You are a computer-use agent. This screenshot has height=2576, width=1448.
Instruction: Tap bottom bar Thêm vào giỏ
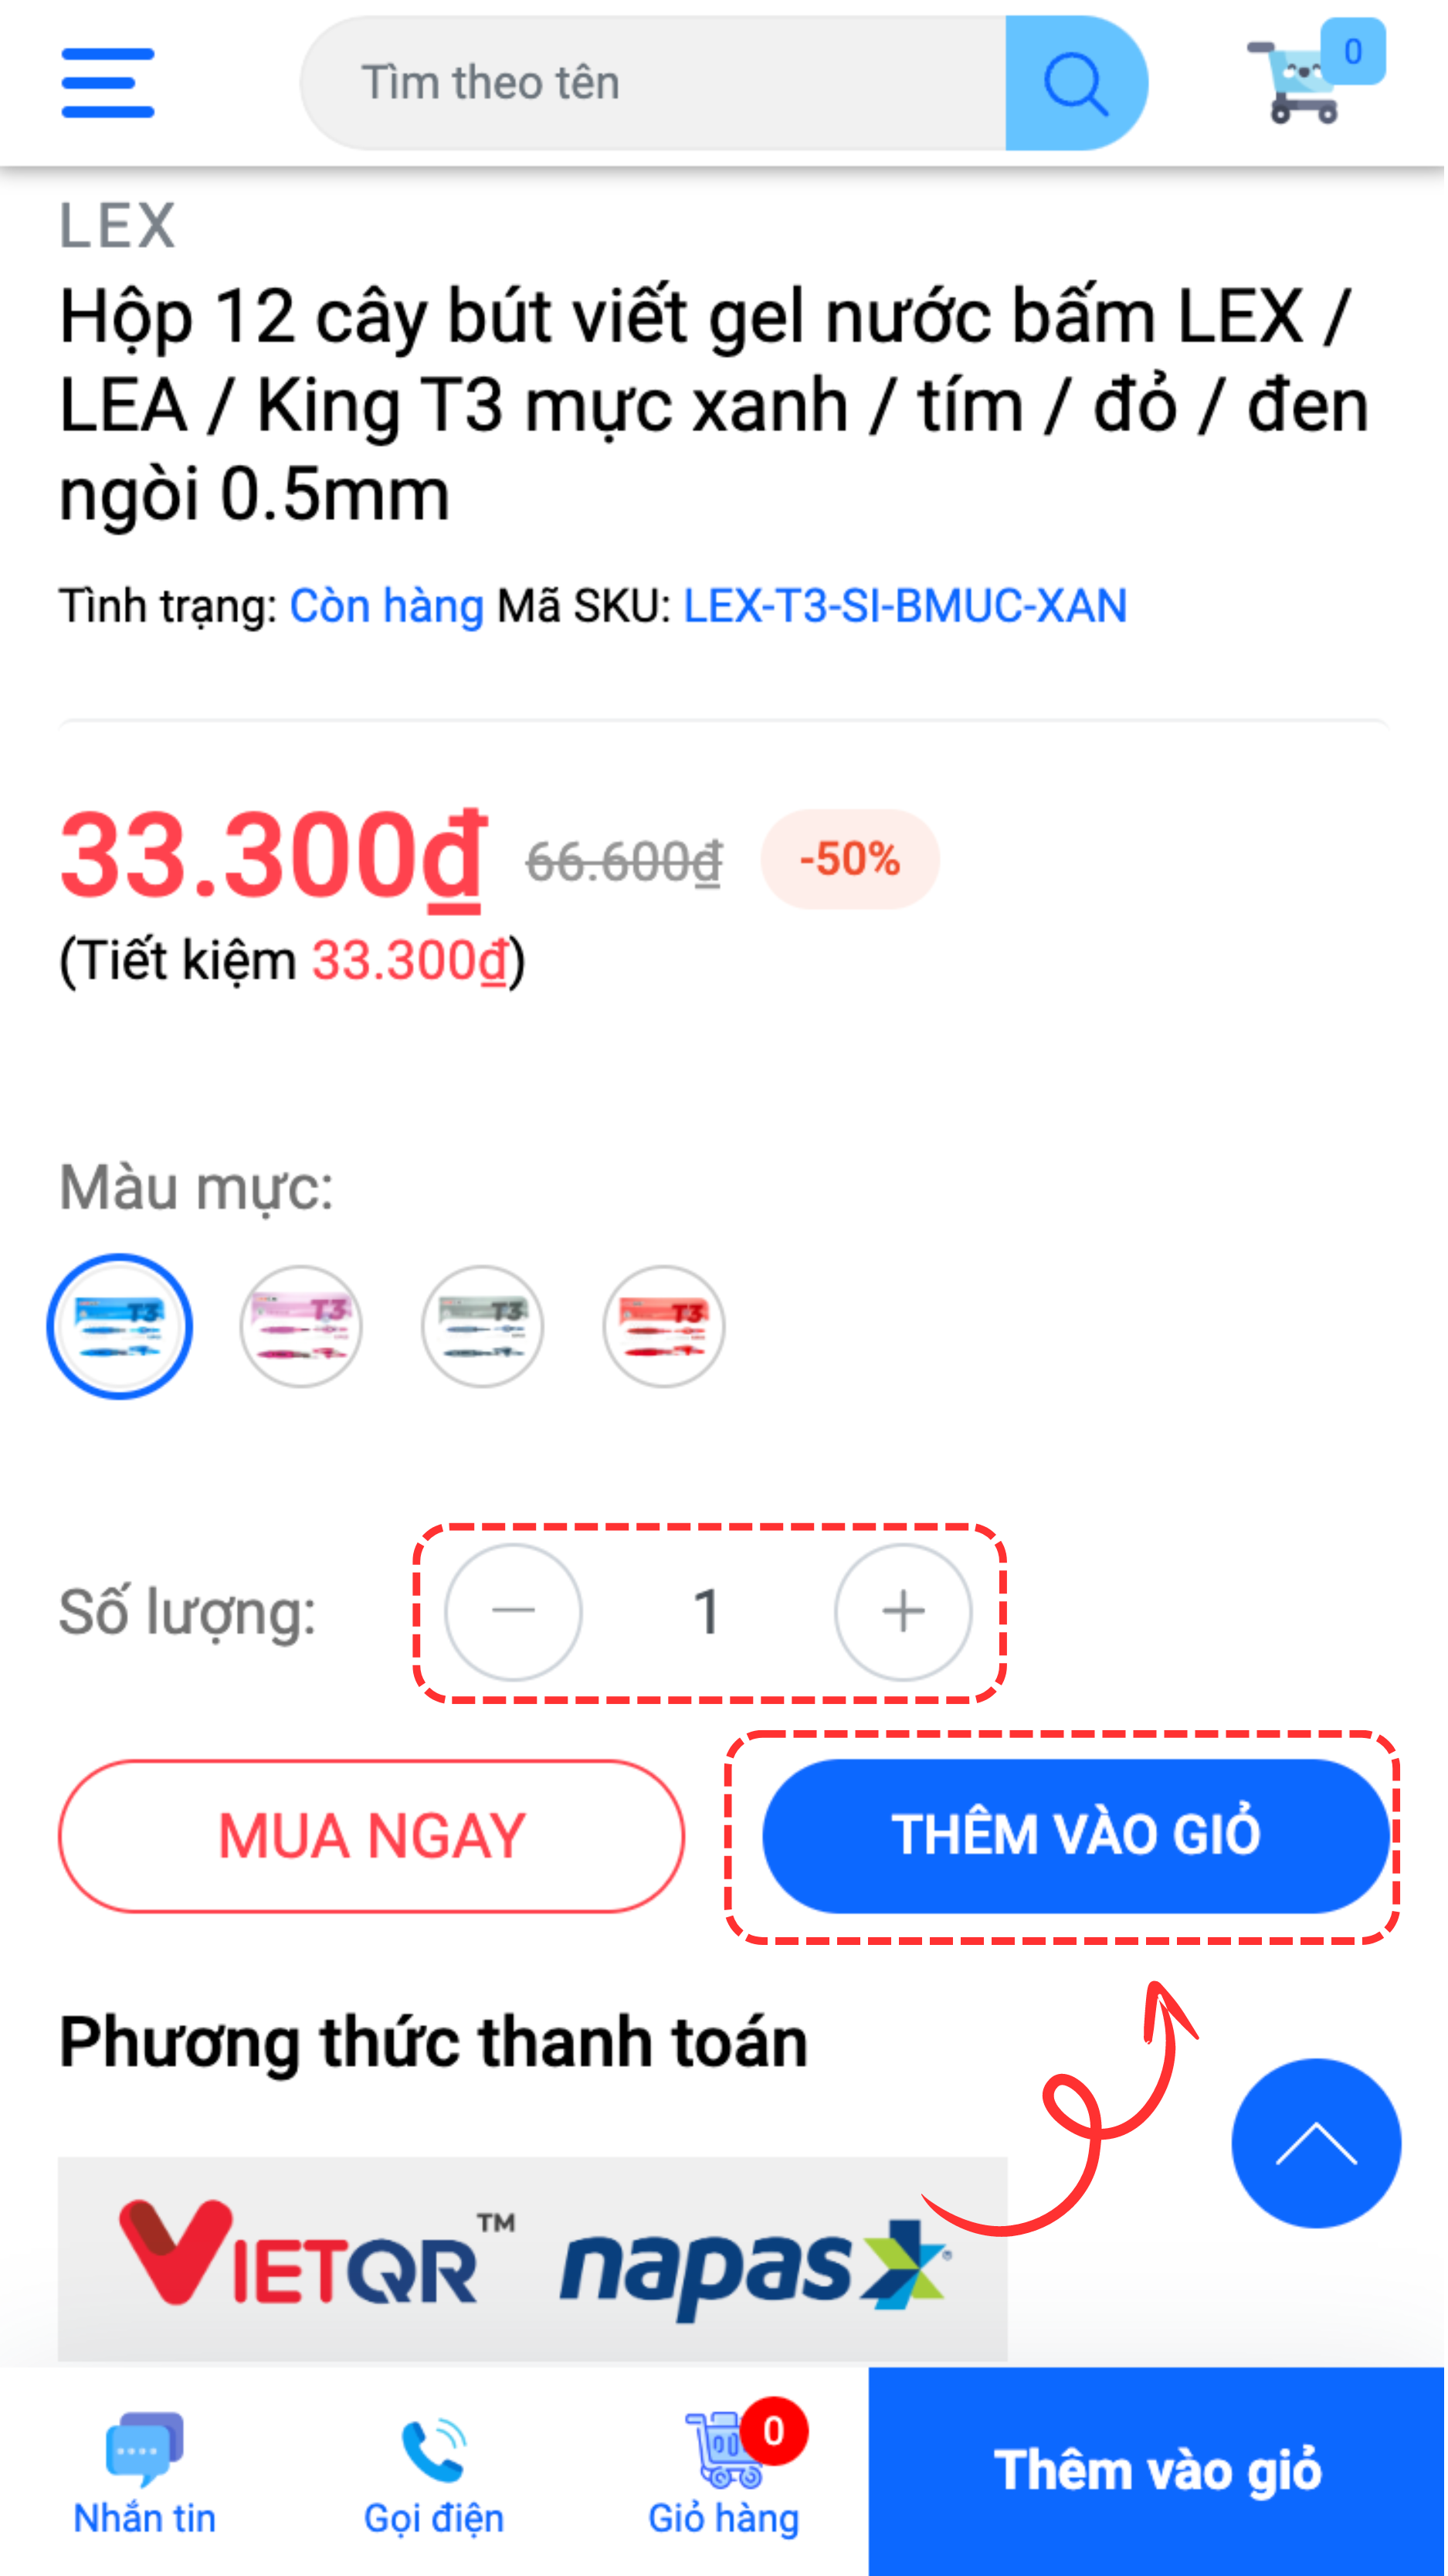pos(1158,2470)
